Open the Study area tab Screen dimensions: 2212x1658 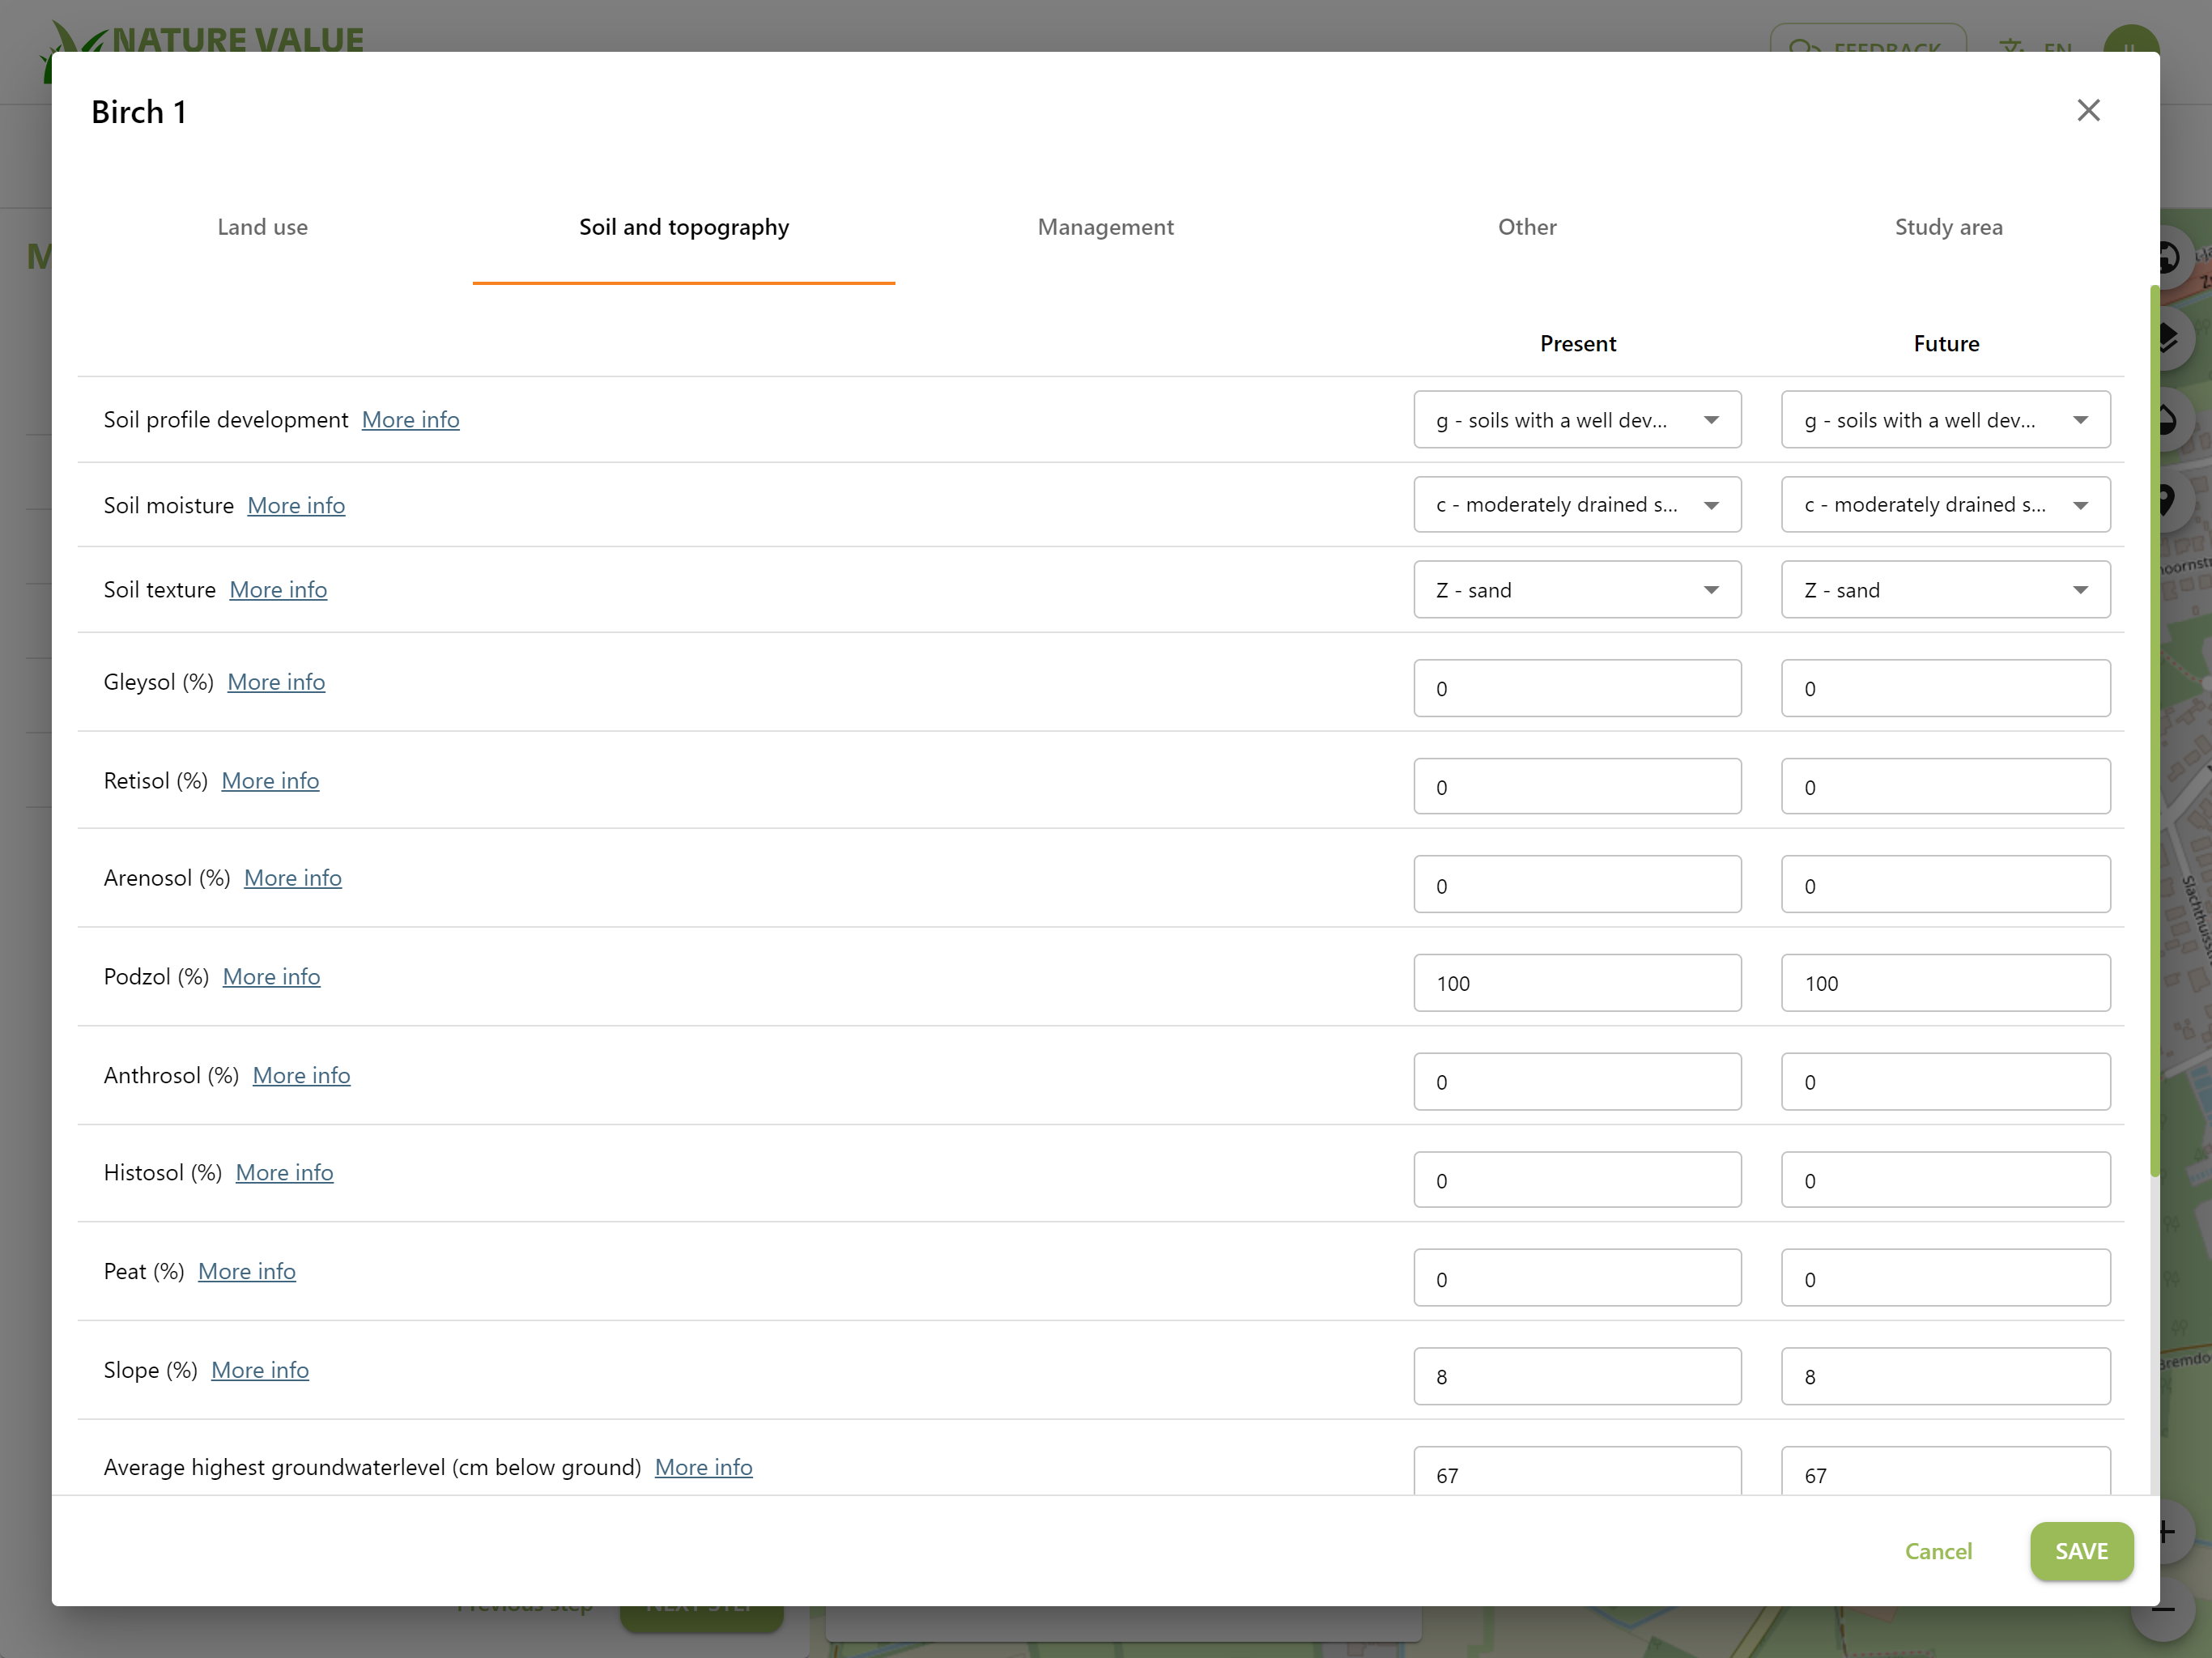[x=1948, y=227]
